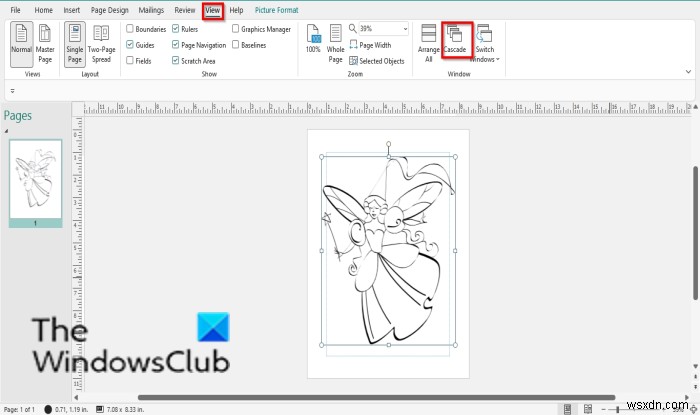The width and height of the screenshot is (700, 415).
Task: Collapse the ribbon with the chevron
Action: point(688,71)
